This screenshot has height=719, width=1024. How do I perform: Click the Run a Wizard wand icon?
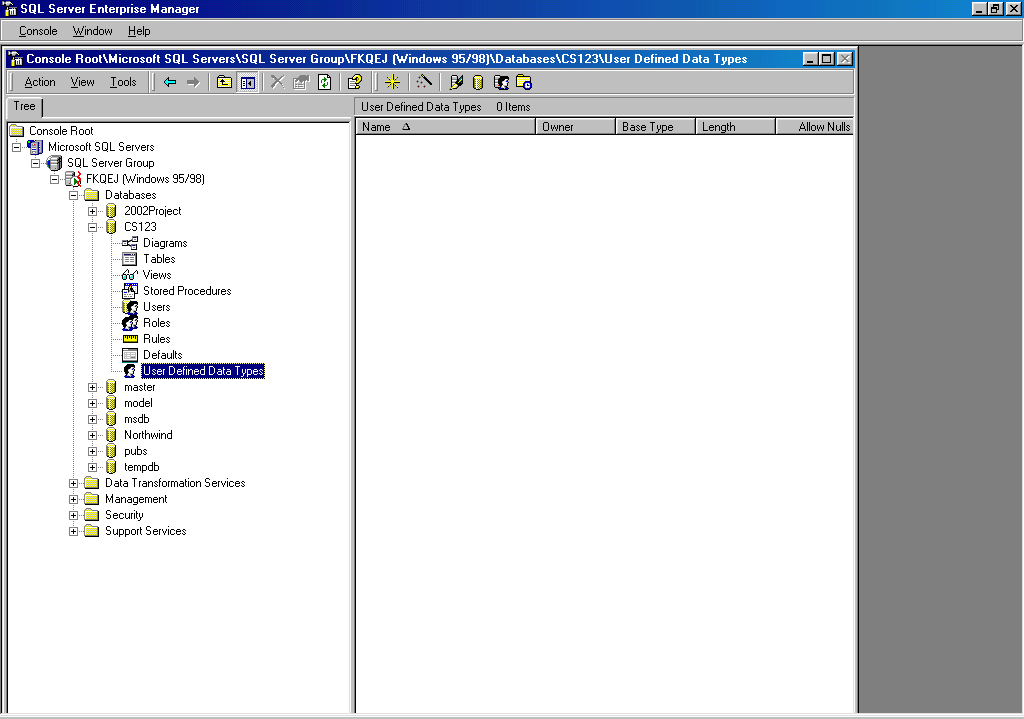pos(424,82)
